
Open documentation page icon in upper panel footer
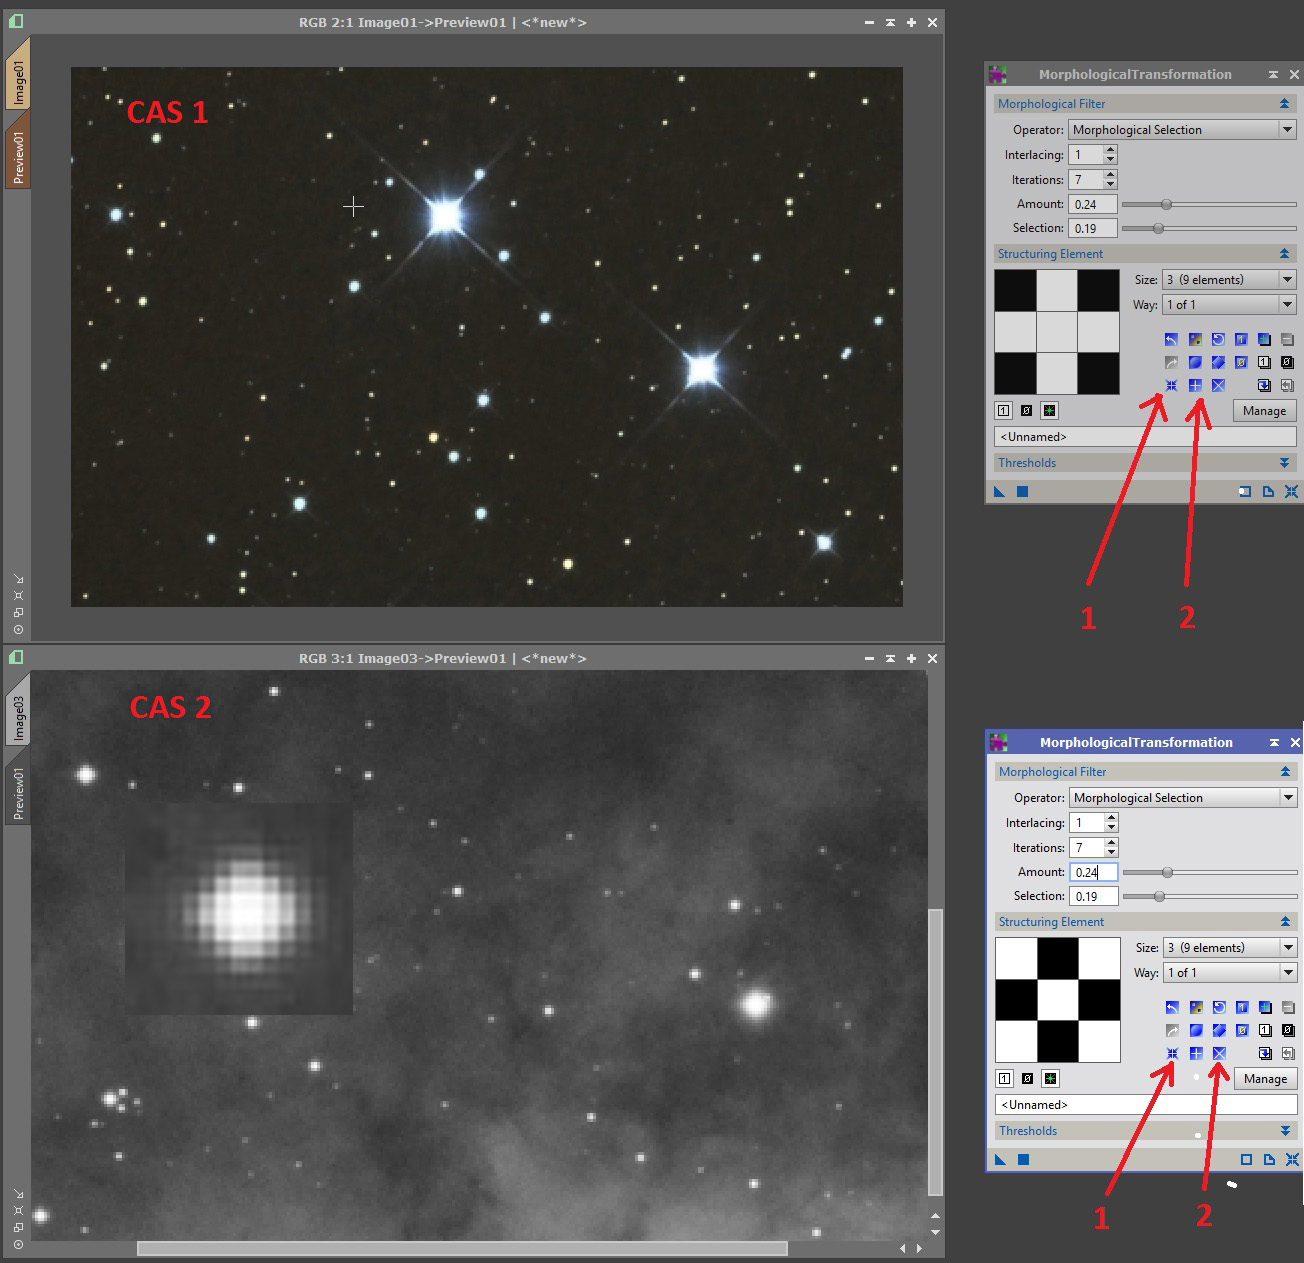coord(1268,491)
